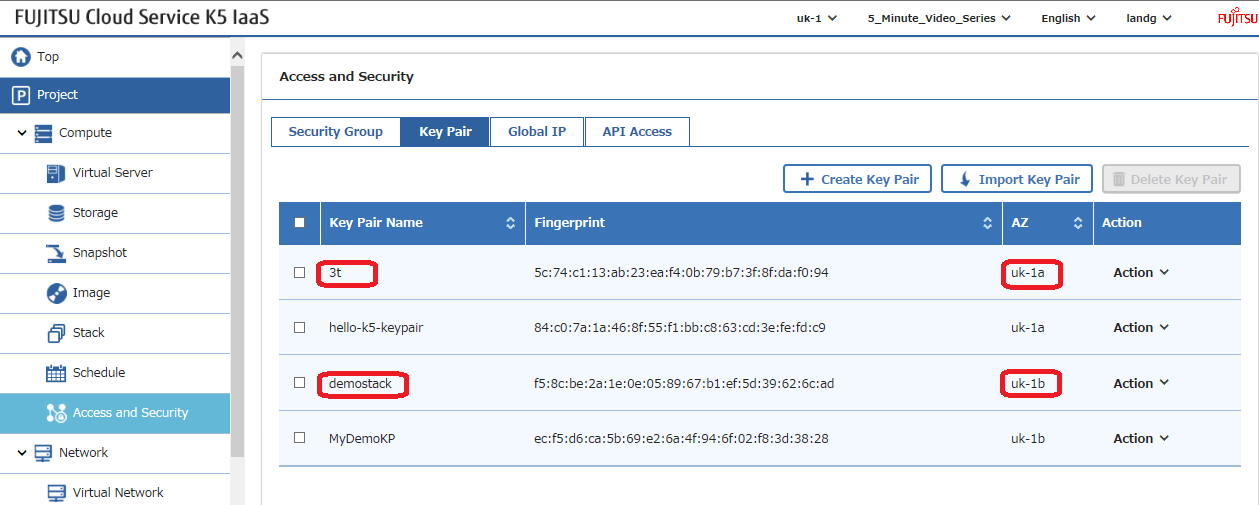Viewport: 1259px width, 505px height.
Task: Click fingerprint starting ec:f5:d6
Action: pyautogui.click(x=681, y=438)
